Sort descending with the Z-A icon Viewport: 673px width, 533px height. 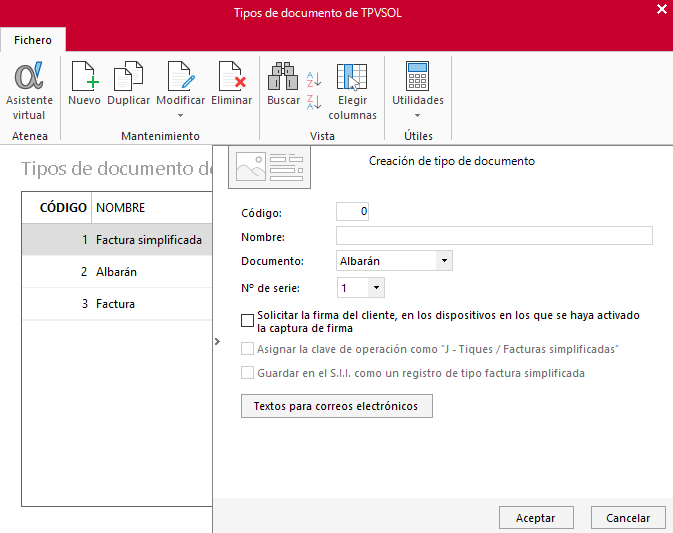tap(314, 102)
